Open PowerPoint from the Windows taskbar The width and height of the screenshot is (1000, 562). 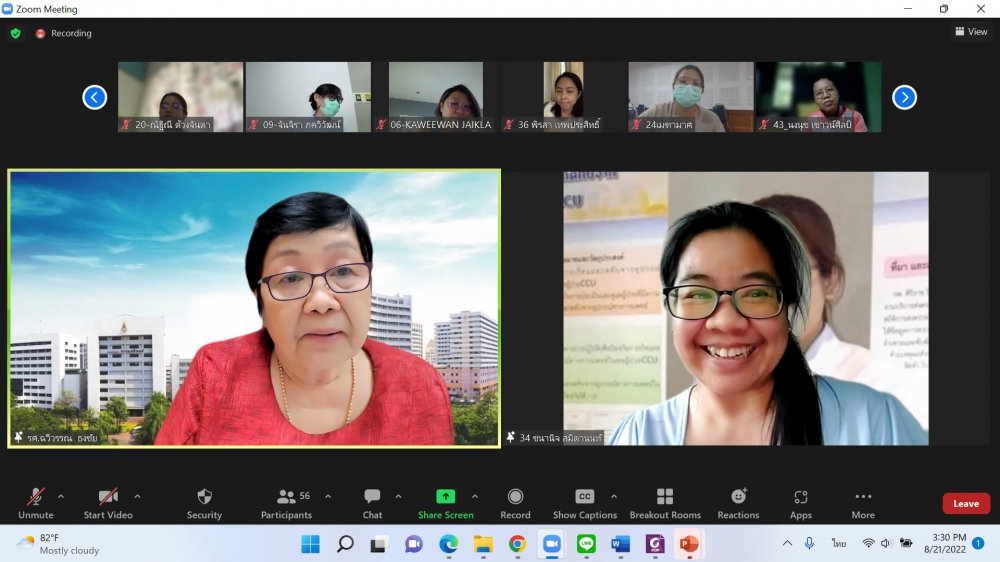[x=689, y=544]
